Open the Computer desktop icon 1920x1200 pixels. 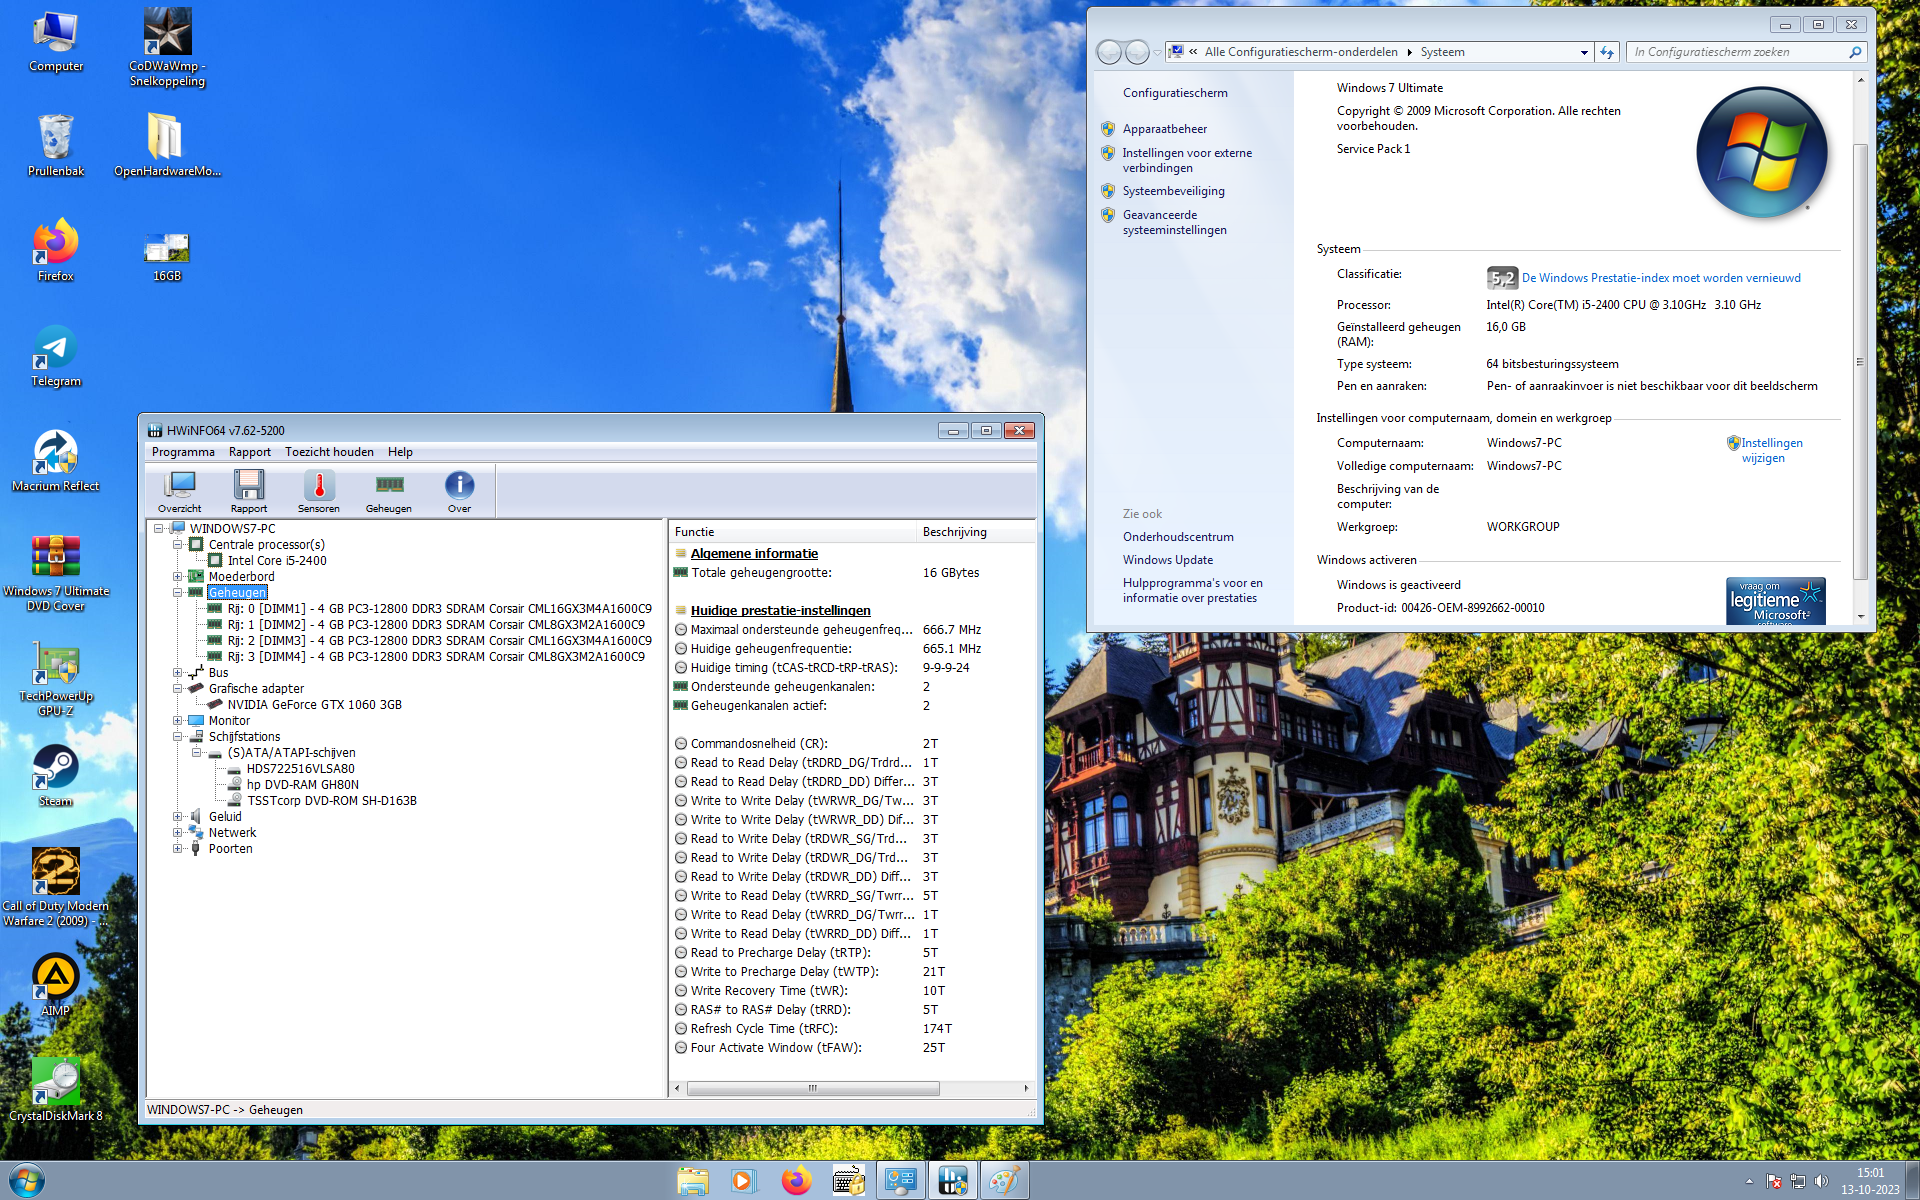click(x=56, y=41)
